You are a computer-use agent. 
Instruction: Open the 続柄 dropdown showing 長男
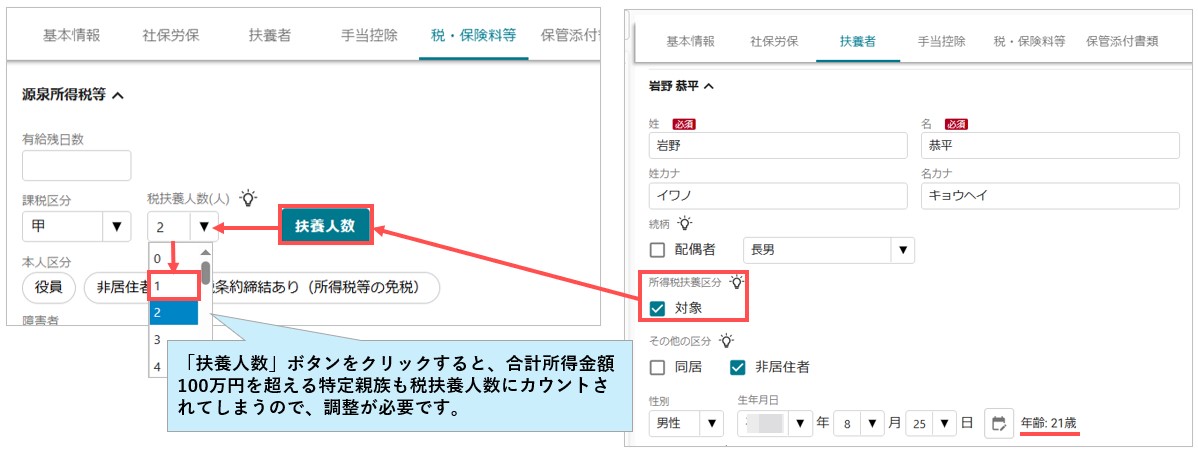(x=828, y=250)
